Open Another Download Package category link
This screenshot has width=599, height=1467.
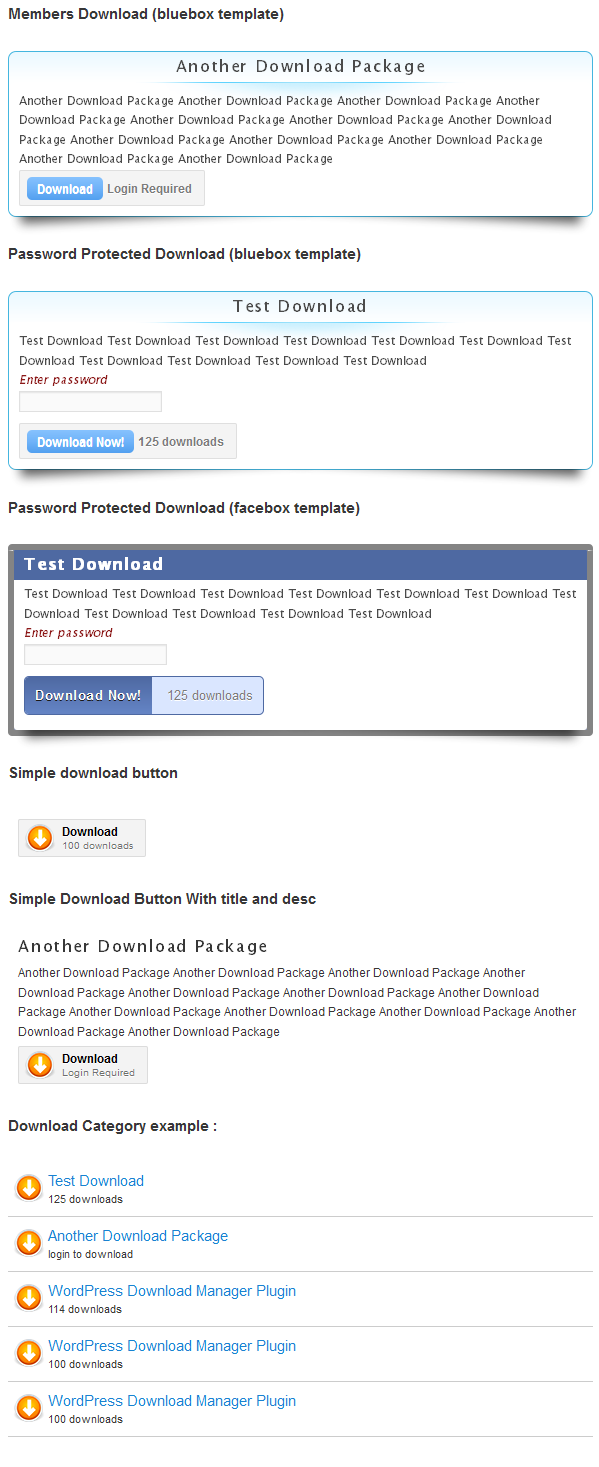tap(138, 1236)
